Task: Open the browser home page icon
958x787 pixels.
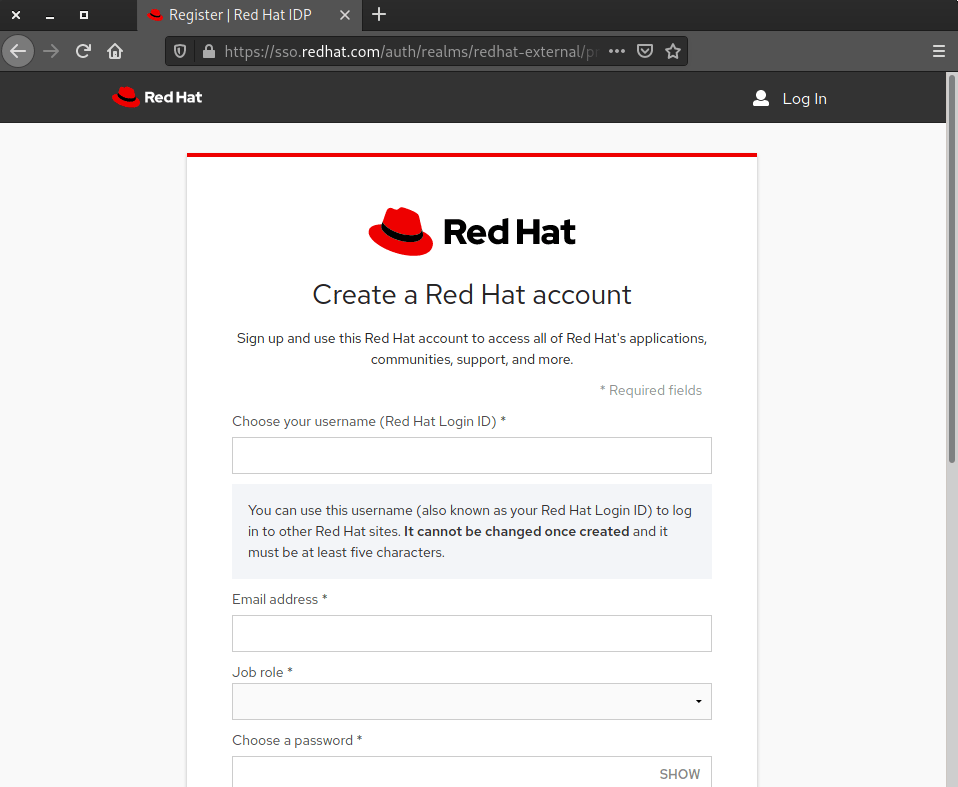Action: coord(115,51)
